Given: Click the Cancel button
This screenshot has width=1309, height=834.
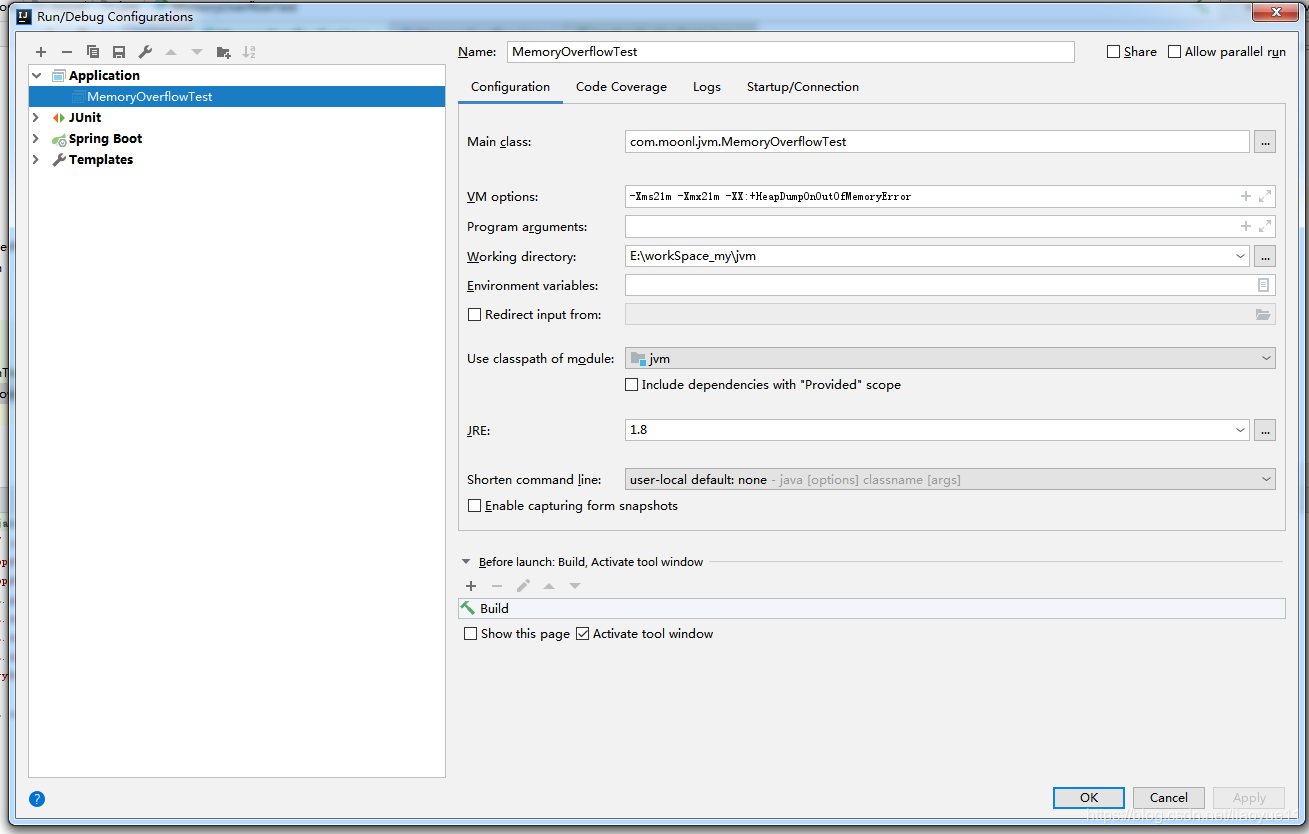Looking at the screenshot, I should coord(1169,797).
